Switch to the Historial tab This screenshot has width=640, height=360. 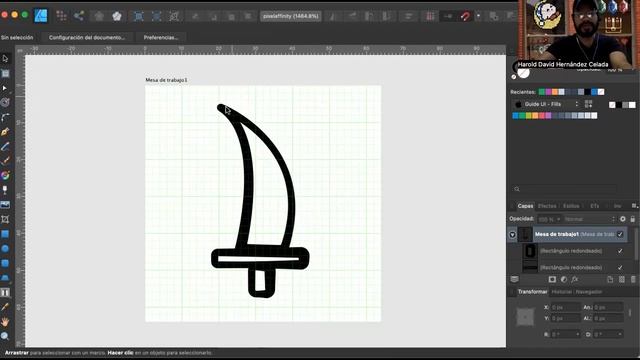pyautogui.click(x=562, y=292)
